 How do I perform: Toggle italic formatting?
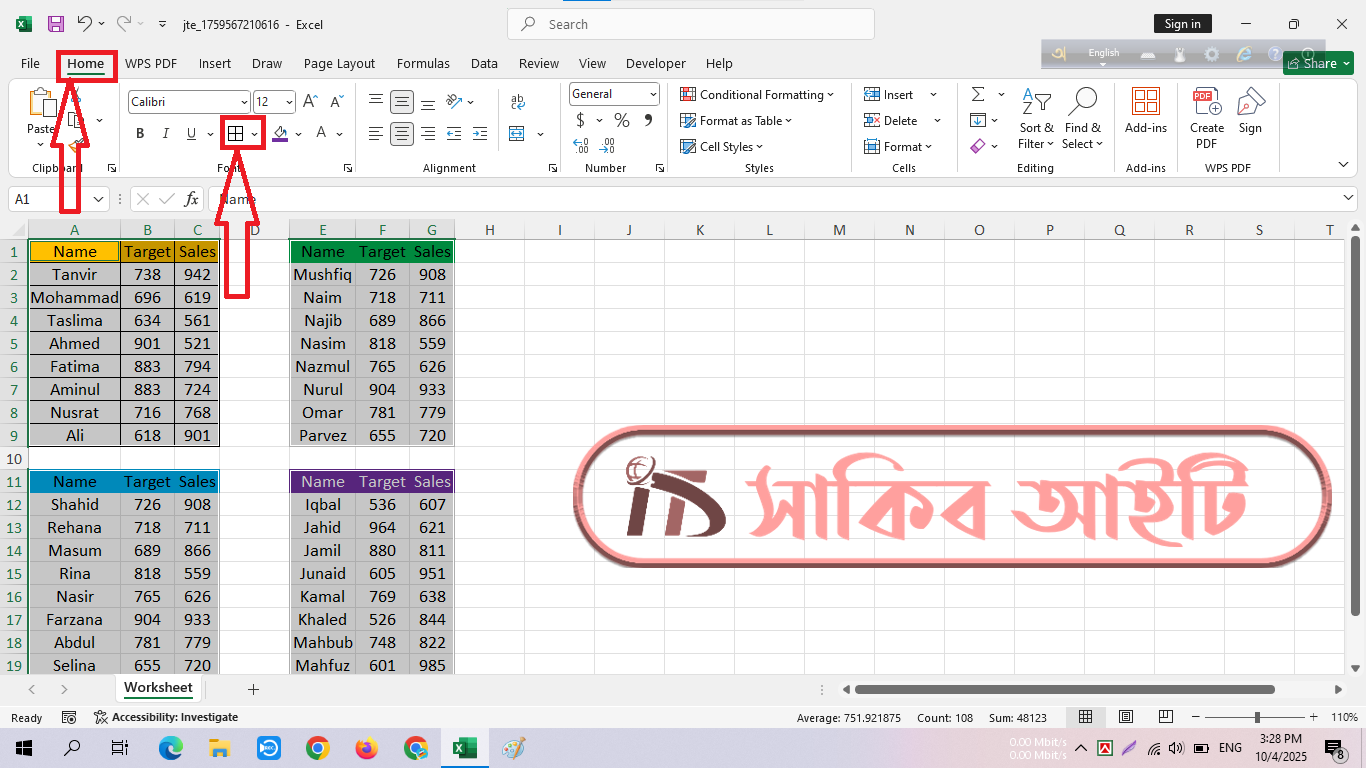click(166, 134)
